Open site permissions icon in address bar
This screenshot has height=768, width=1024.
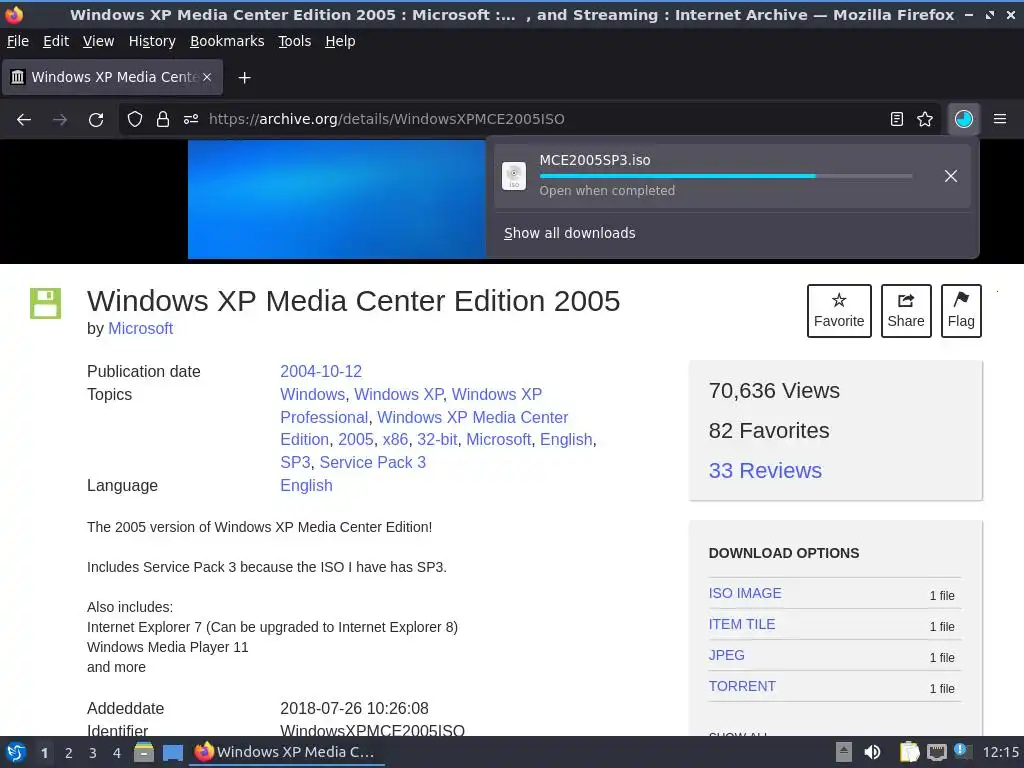tap(191, 119)
